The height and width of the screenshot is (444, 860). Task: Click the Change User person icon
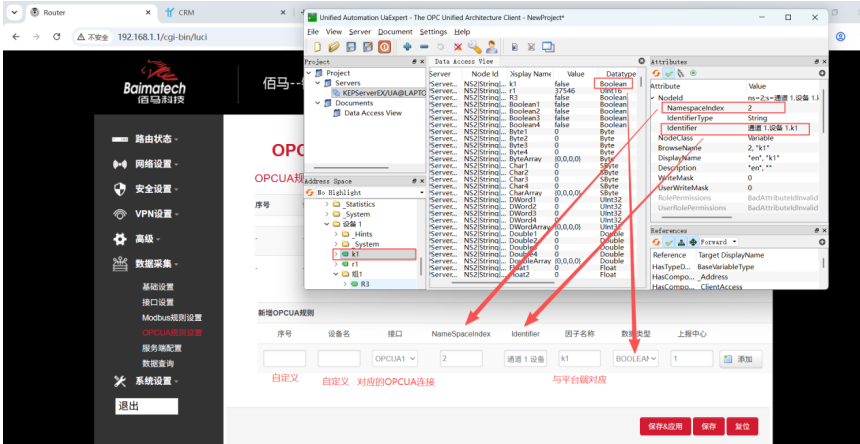click(491, 47)
